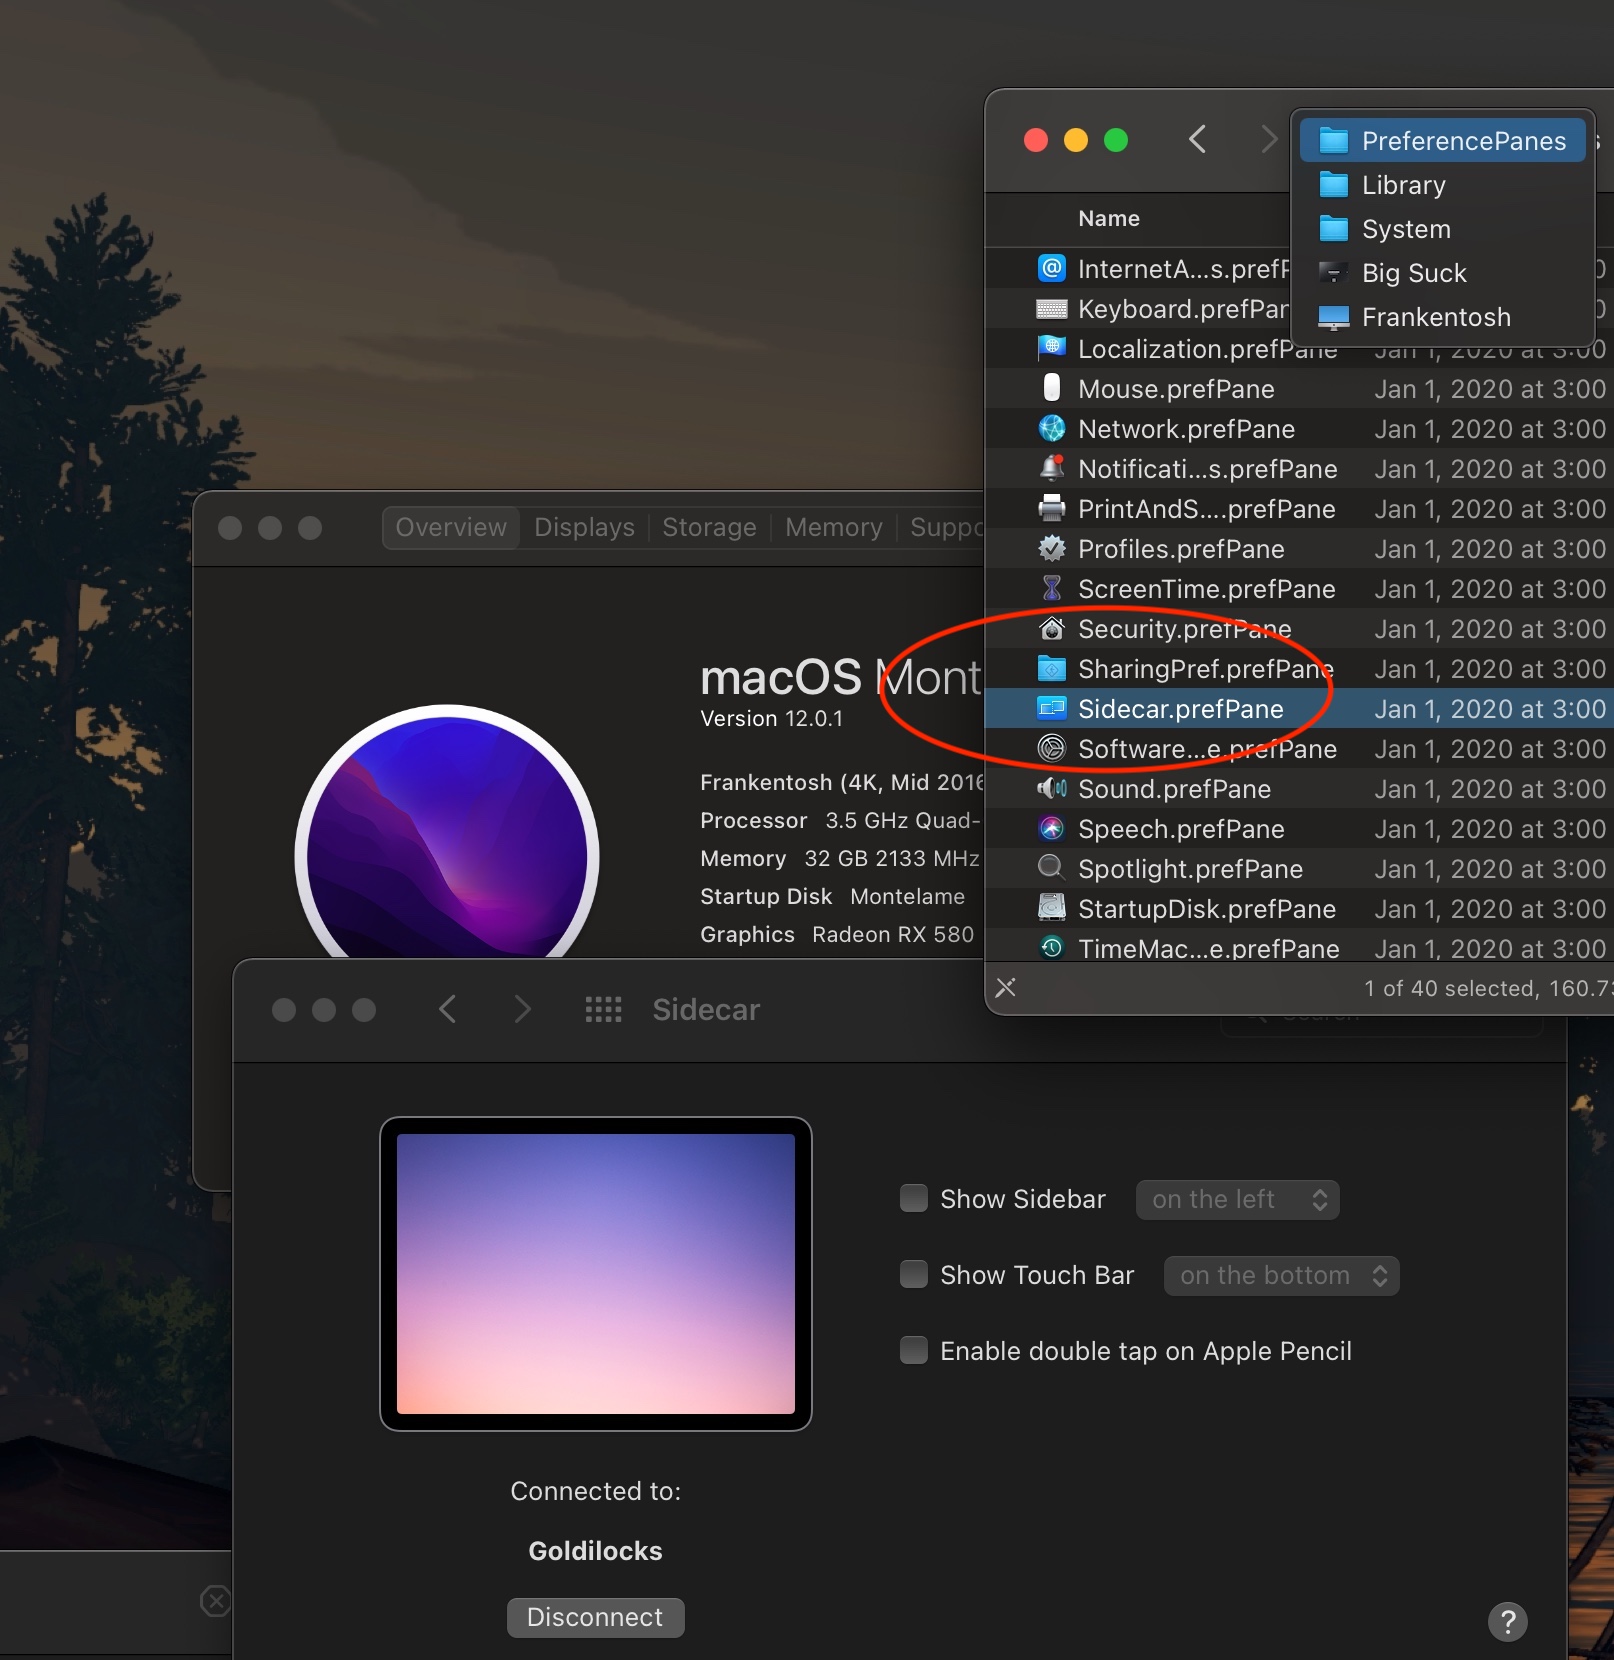Open the sidebar position 'on the left' dropdown
Image resolution: width=1614 pixels, height=1660 pixels.
coord(1237,1199)
